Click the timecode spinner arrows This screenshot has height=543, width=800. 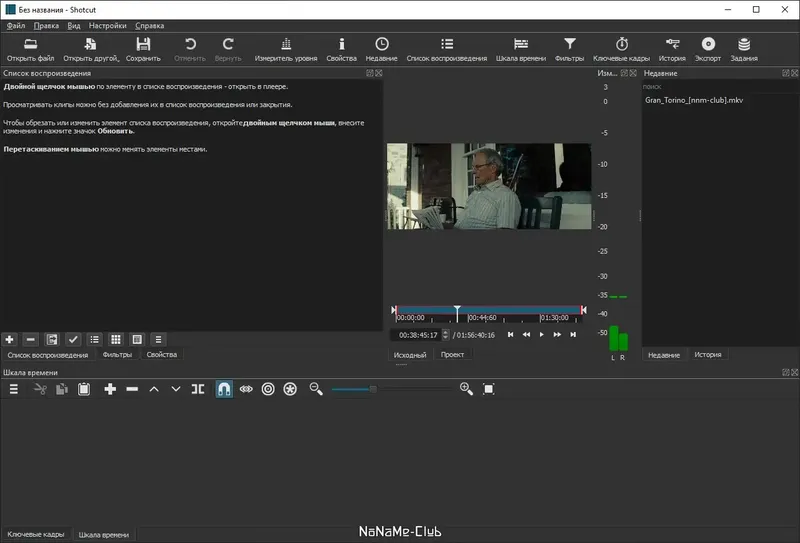tap(445, 335)
